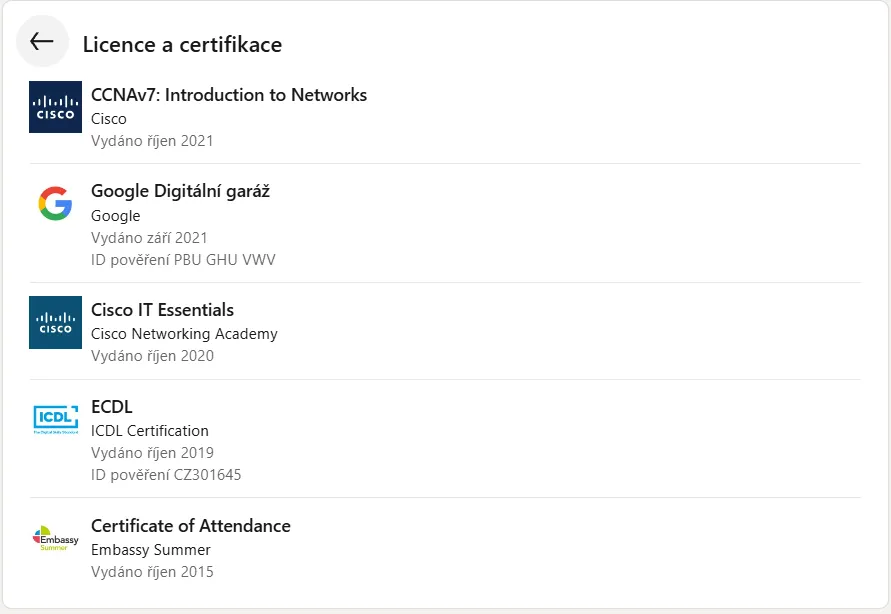Click the Vydáno říjen 2021 date

click(x=152, y=141)
